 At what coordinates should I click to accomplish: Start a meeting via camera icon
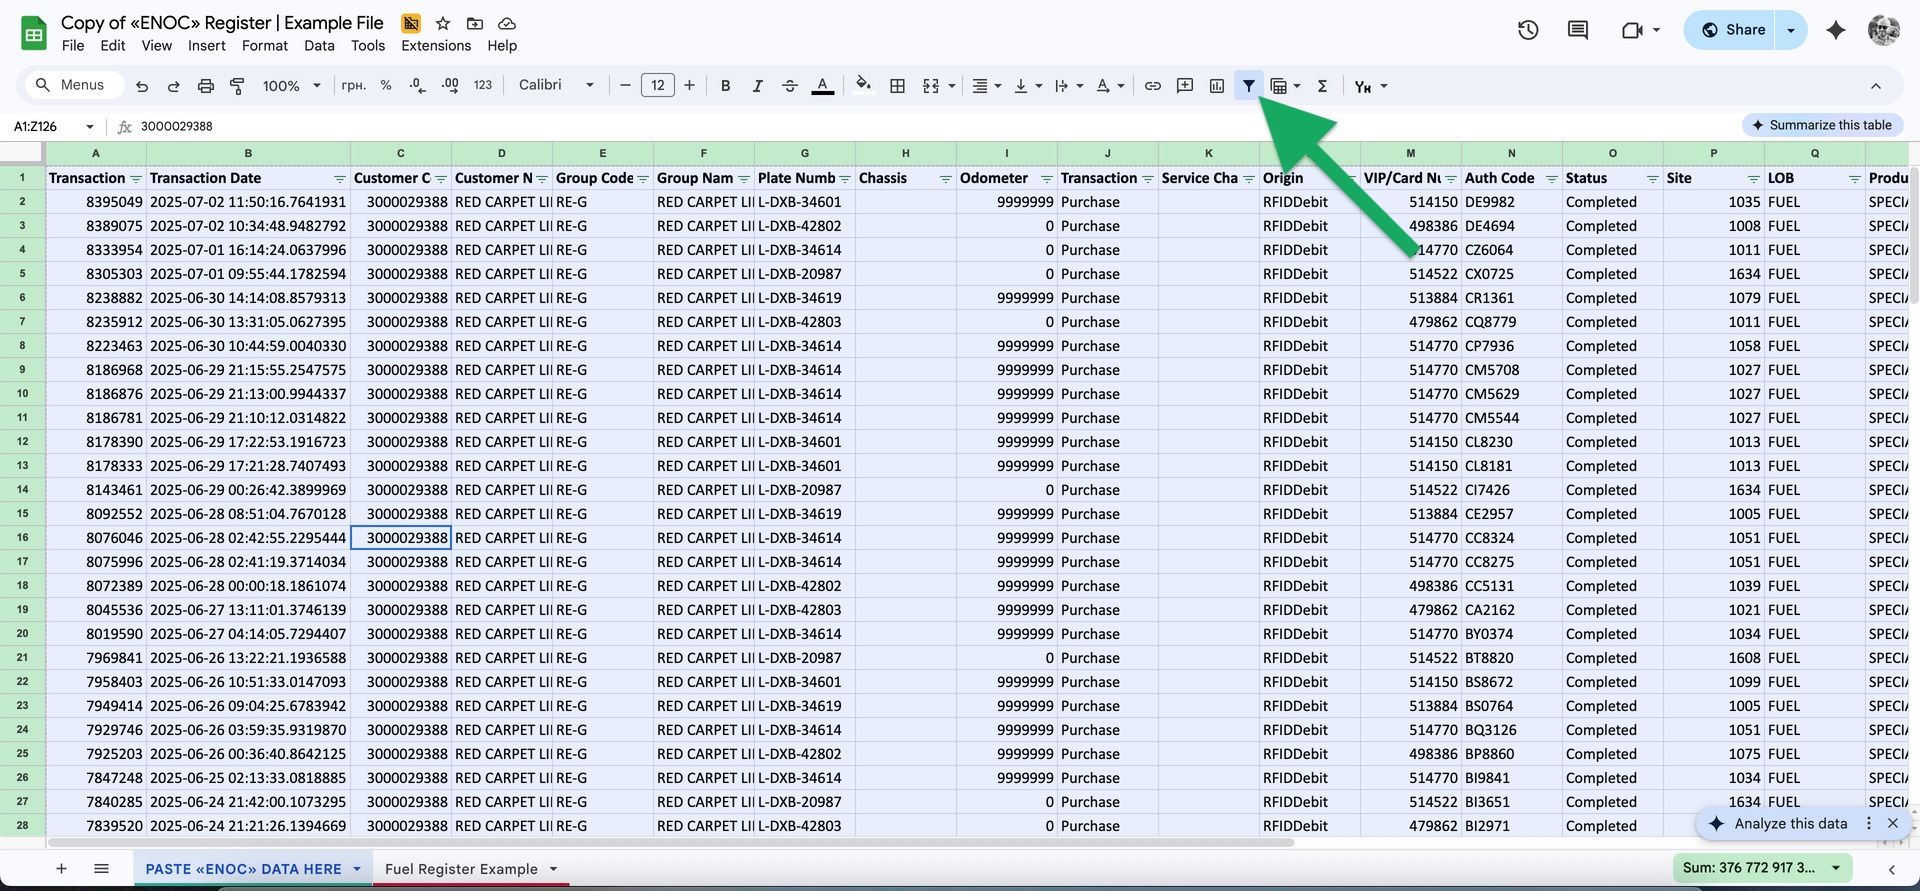[x=1632, y=30]
